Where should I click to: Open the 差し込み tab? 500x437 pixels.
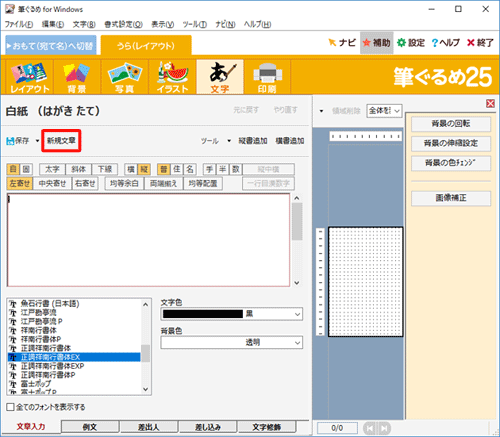(x=208, y=427)
